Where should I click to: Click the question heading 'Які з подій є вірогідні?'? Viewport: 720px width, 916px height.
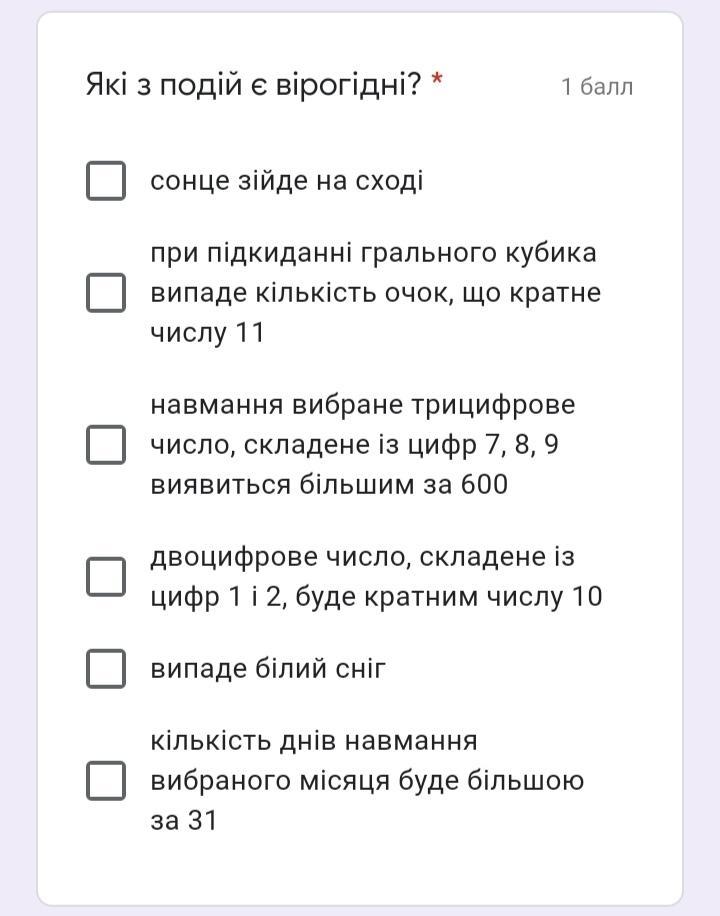253,85
